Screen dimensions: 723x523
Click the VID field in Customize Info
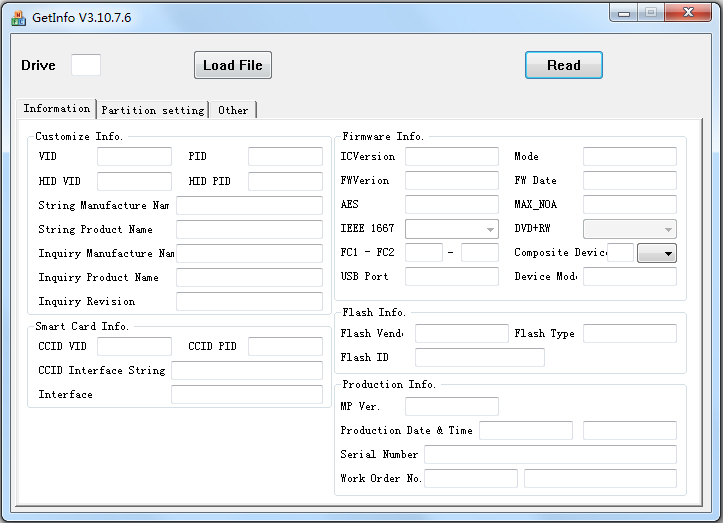(x=134, y=157)
